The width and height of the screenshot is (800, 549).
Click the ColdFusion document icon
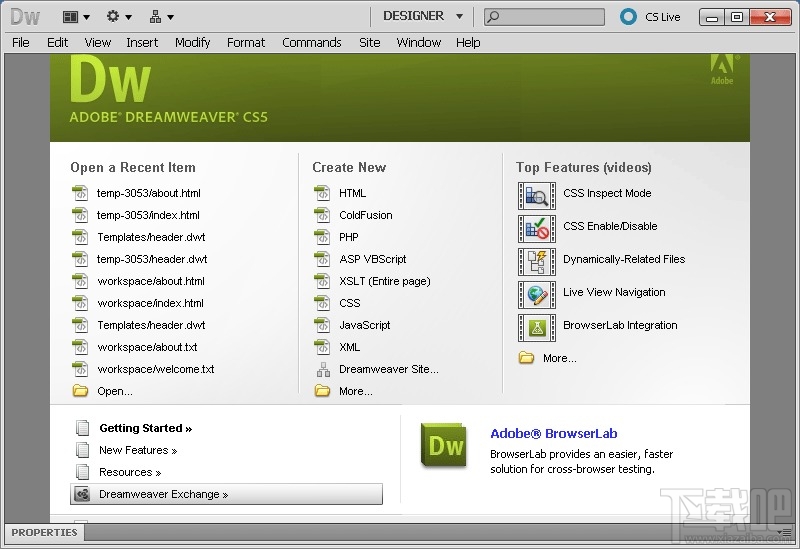(x=322, y=215)
